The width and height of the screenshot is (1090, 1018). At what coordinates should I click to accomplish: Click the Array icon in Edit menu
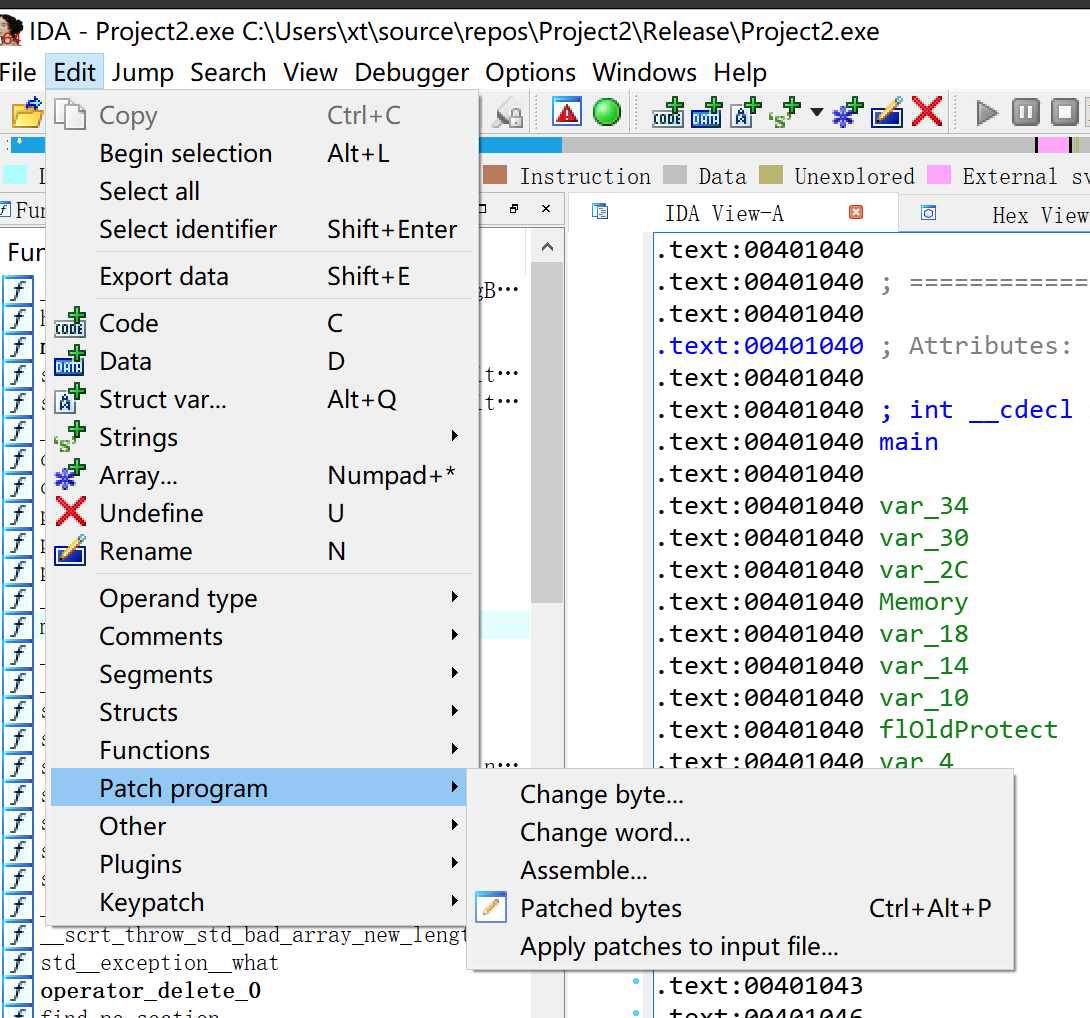(x=70, y=475)
